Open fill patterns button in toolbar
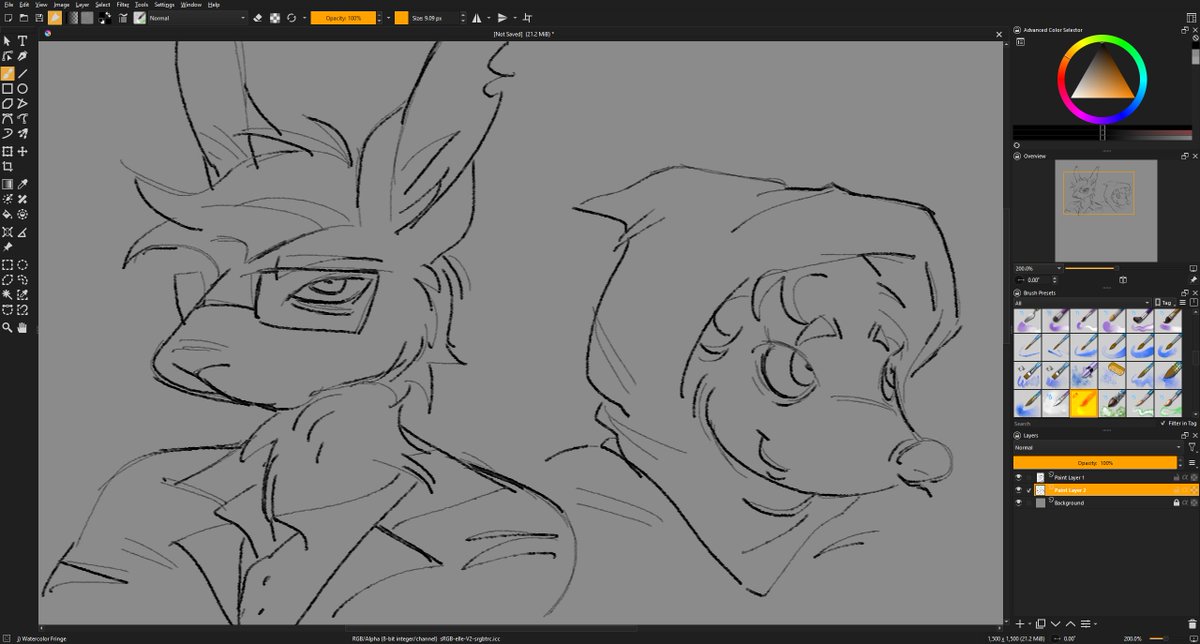Screen dimensions: 1200x644 tap(88, 18)
